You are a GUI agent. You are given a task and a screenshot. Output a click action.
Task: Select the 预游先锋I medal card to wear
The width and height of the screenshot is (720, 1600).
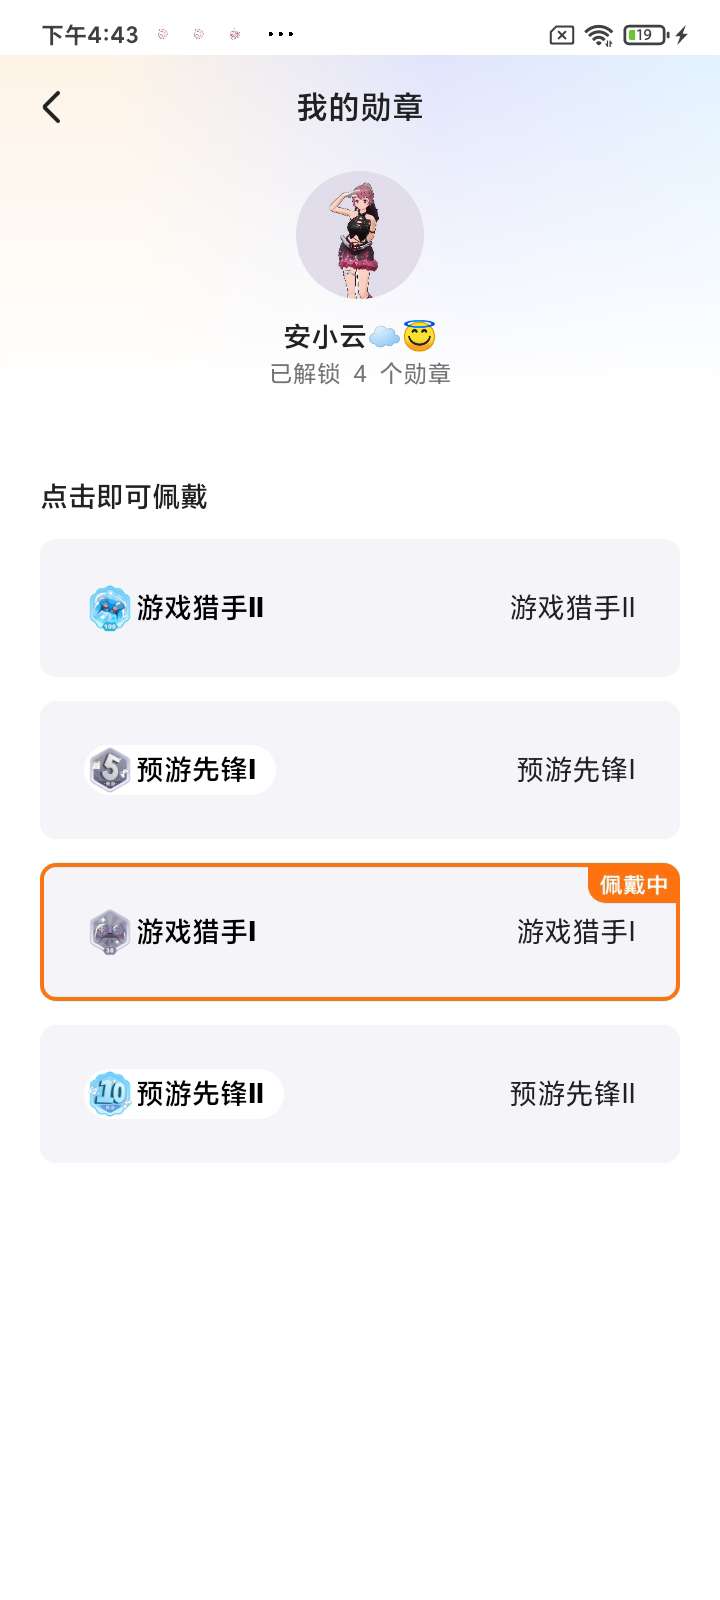(x=360, y=770)
